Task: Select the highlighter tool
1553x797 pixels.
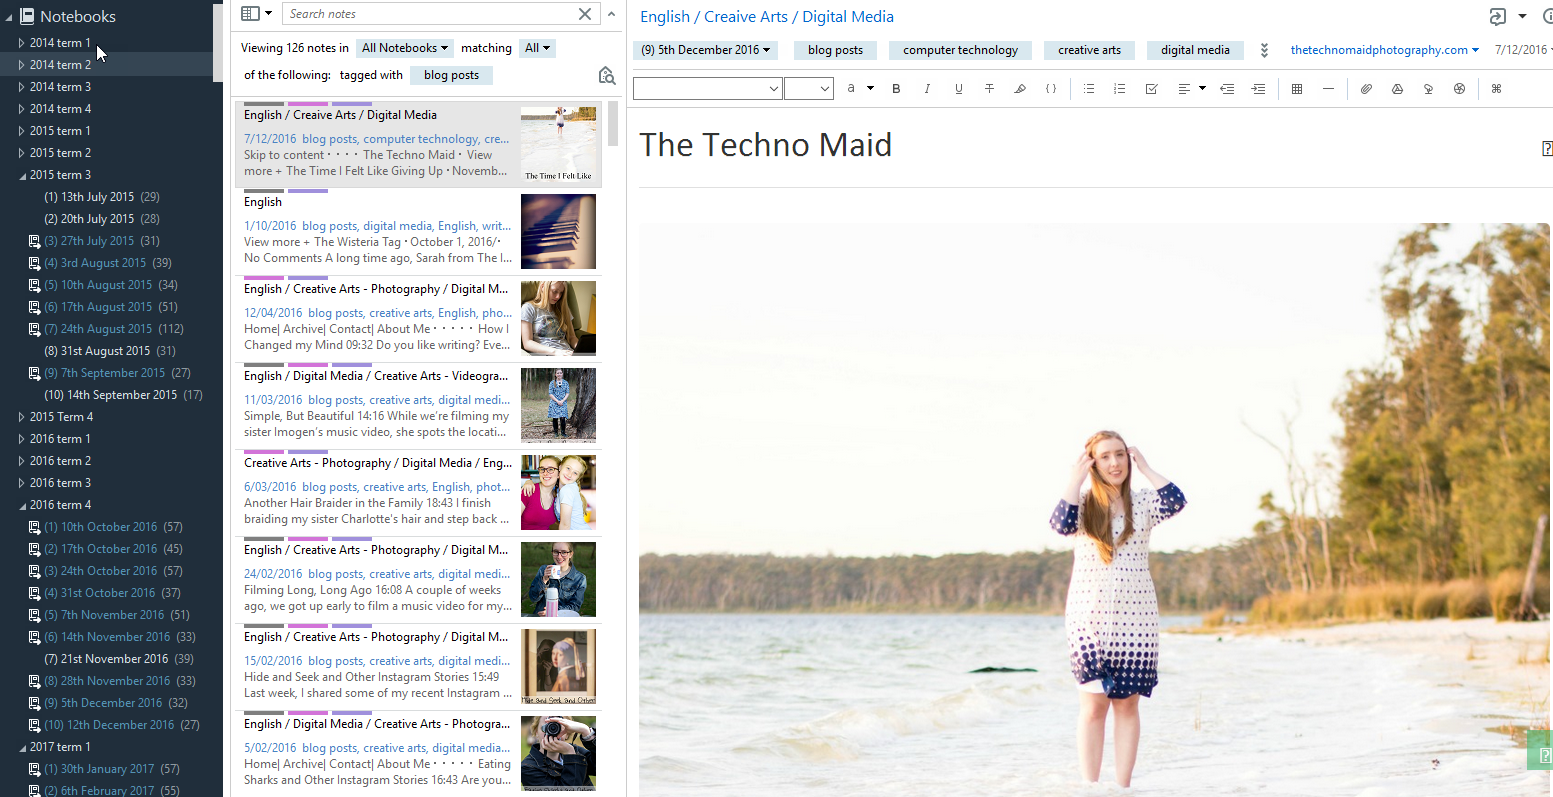Action: click(x=1020, y=89)
